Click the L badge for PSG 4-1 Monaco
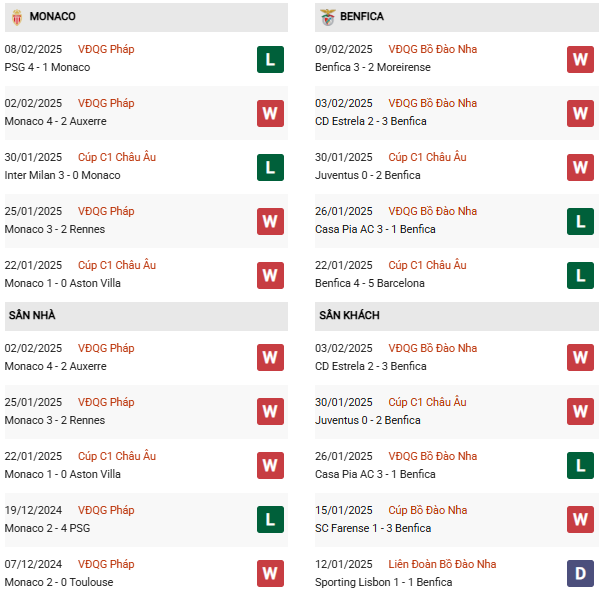The width and height of the screenshot is (600, 593). click(270, 59)
